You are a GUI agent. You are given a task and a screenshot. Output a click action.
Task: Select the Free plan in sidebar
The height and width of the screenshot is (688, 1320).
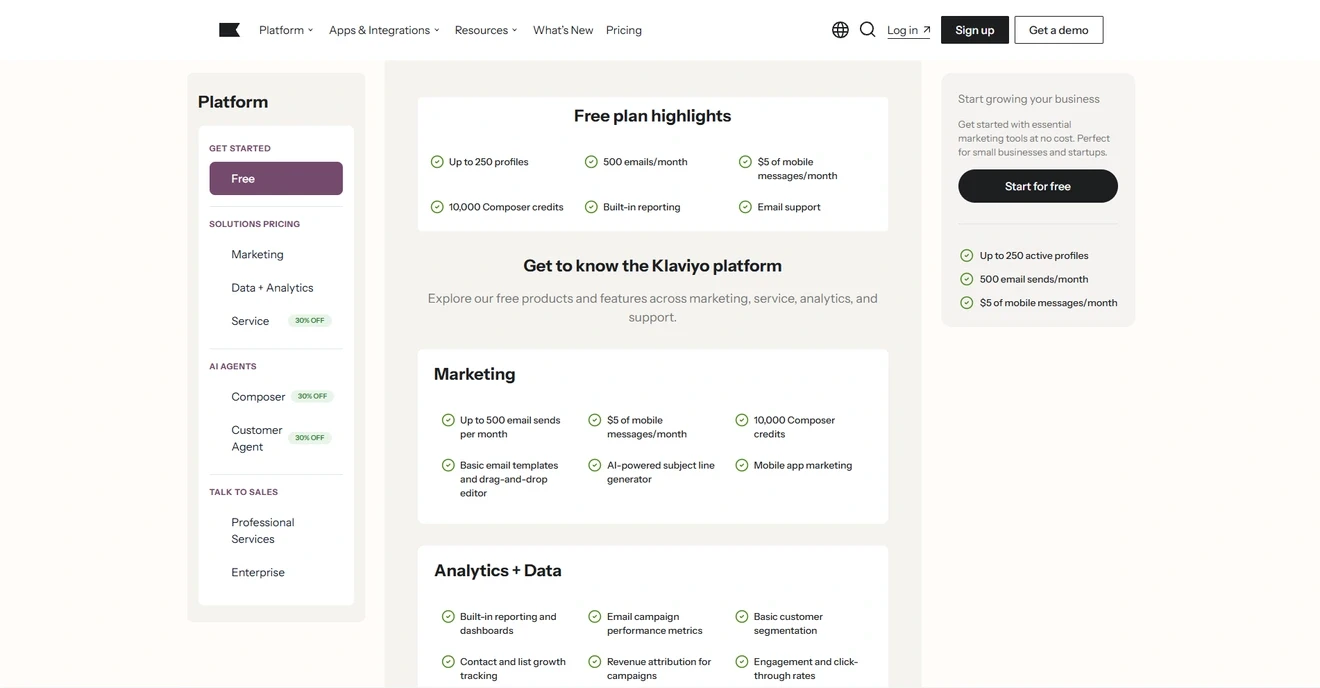click(x=276, y=178)
